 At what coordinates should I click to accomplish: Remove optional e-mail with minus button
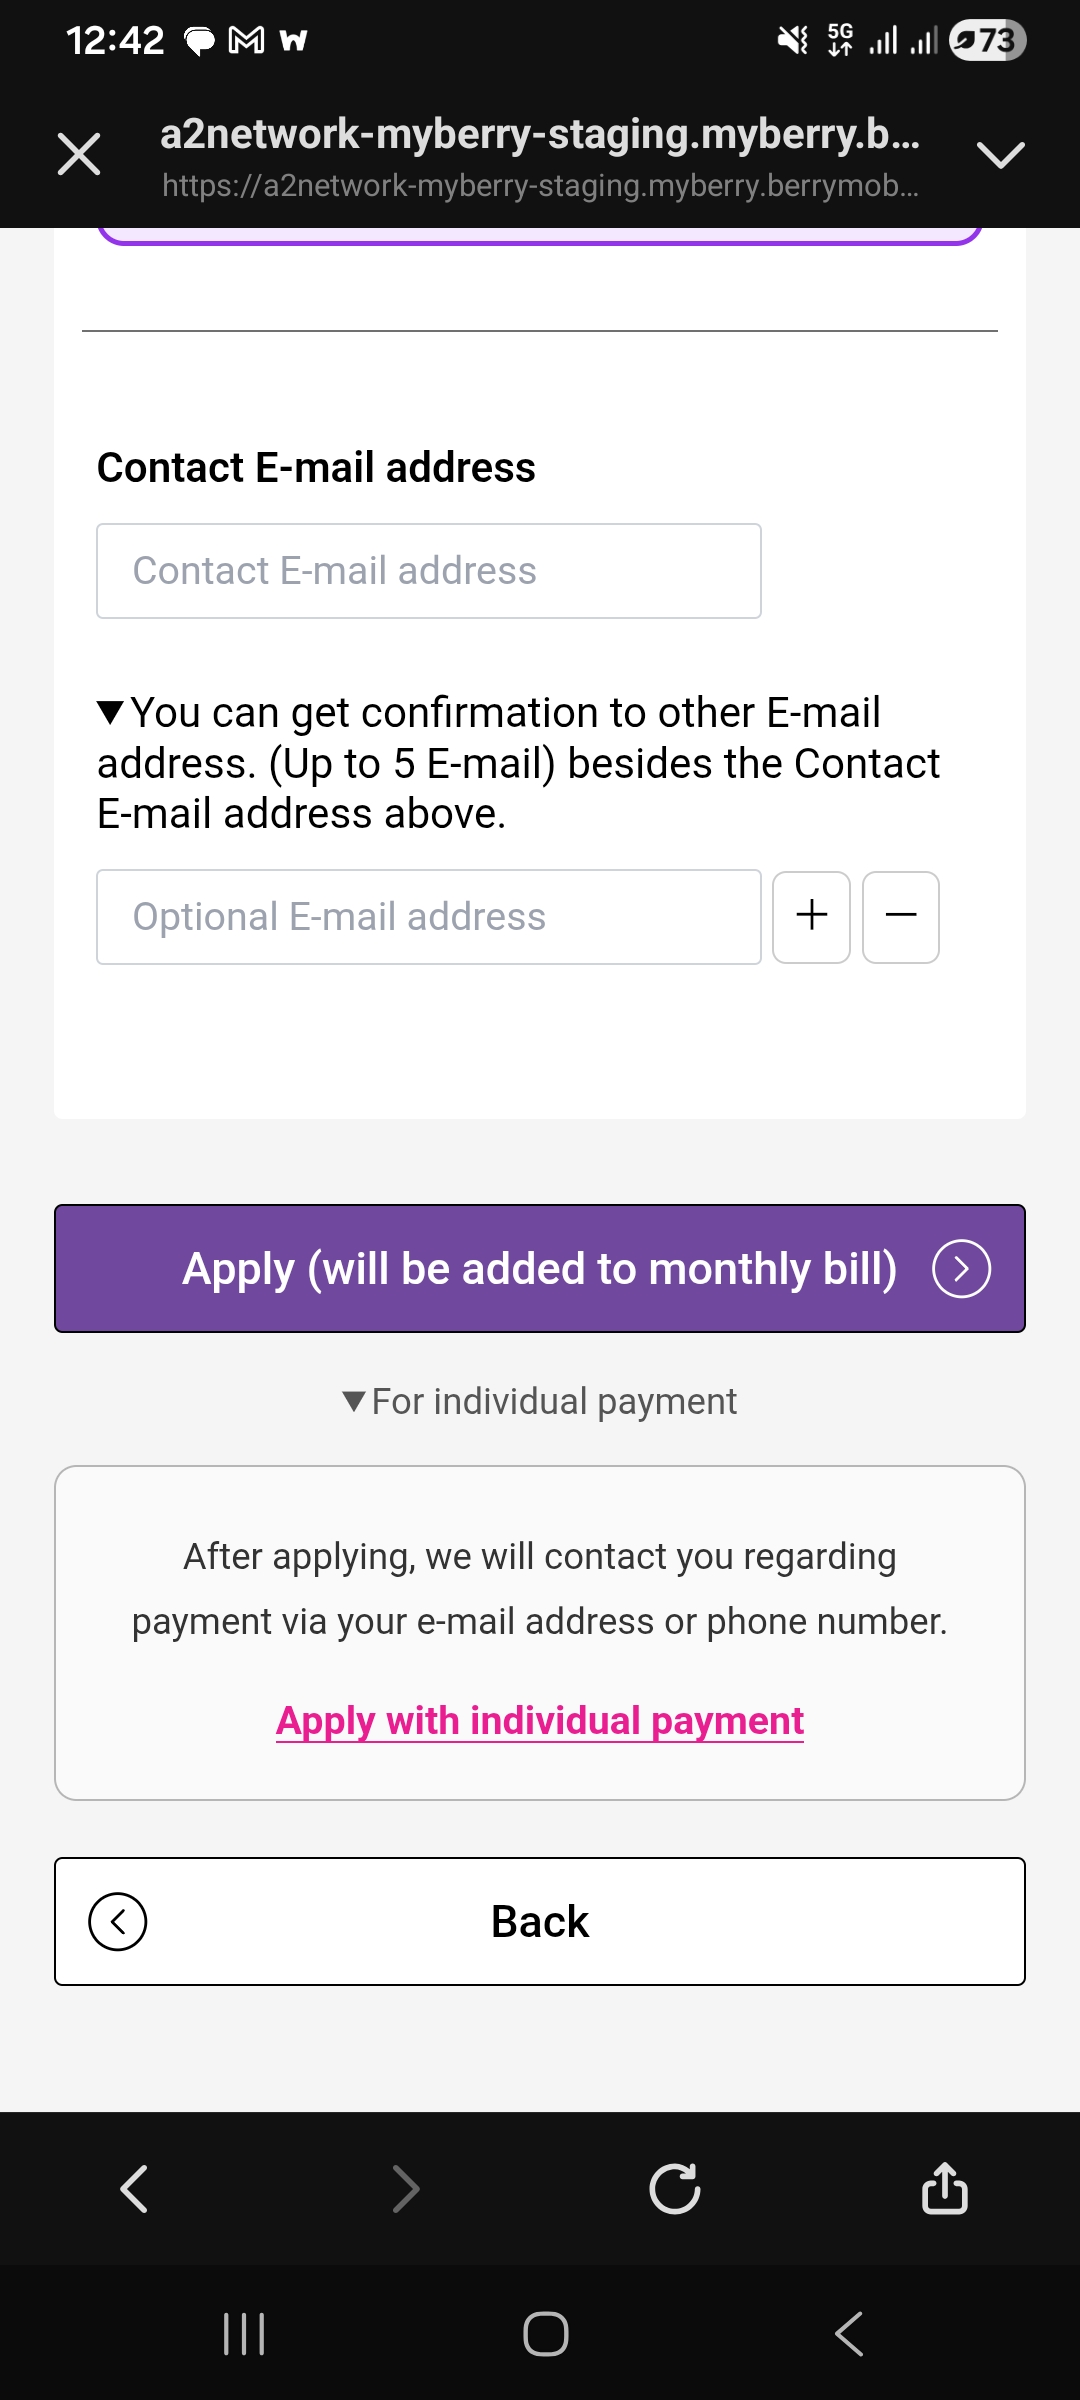pos(900,917)
